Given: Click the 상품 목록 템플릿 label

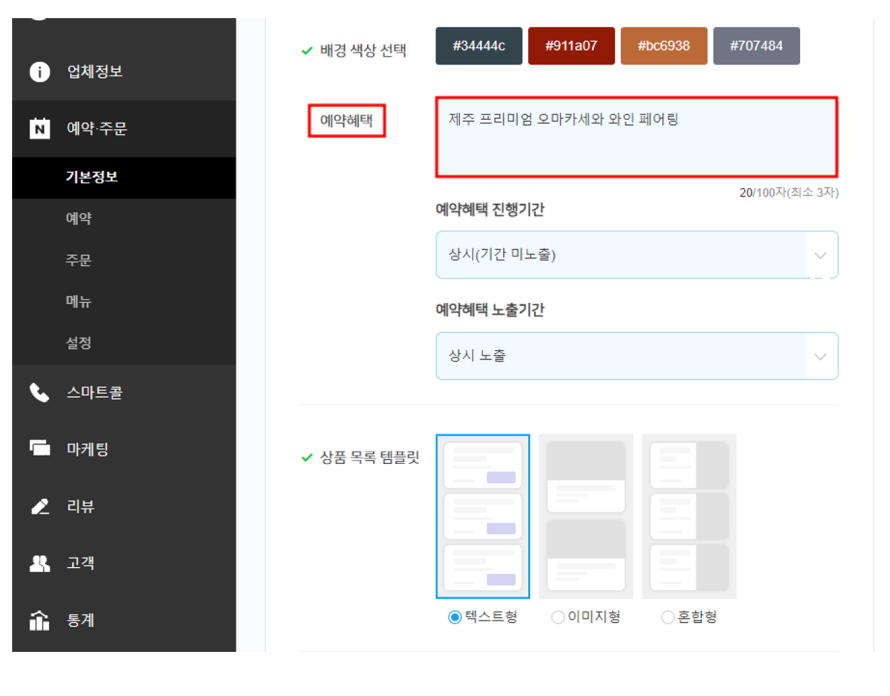Looking at the screenshot, I should pyautogui.click(x=370, y=458).
